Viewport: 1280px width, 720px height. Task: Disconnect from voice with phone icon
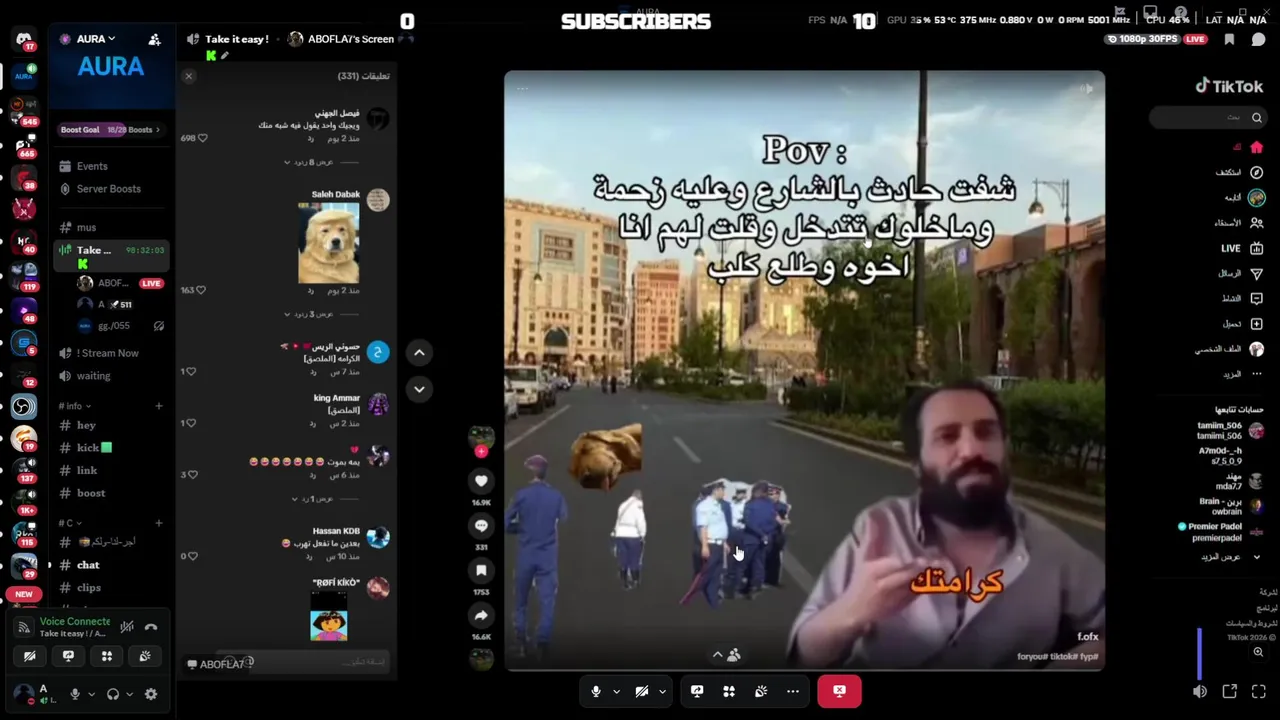[151, 627]
